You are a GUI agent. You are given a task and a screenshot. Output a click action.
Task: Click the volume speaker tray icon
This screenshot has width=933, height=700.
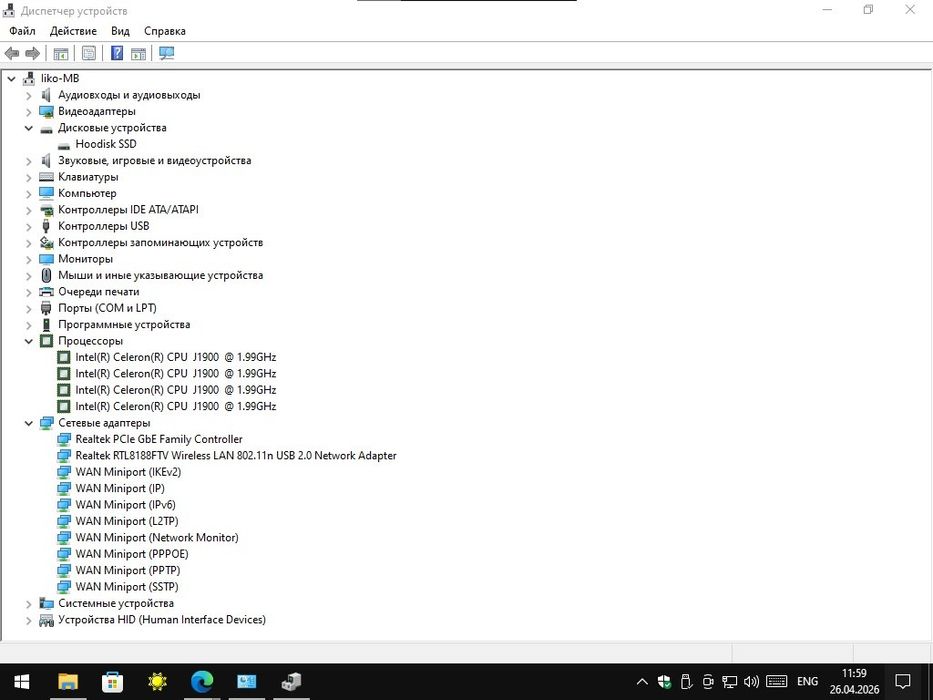pos(751,682)
